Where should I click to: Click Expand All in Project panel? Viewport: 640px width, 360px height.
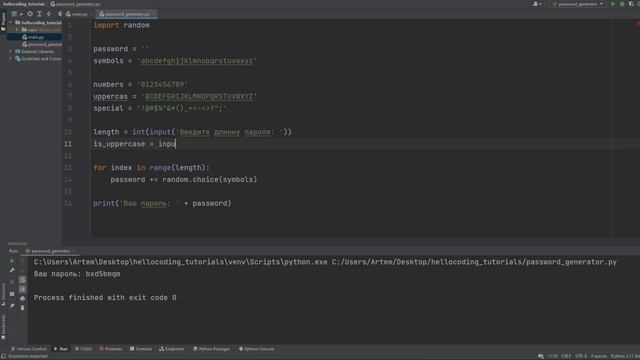coord(39,14)
